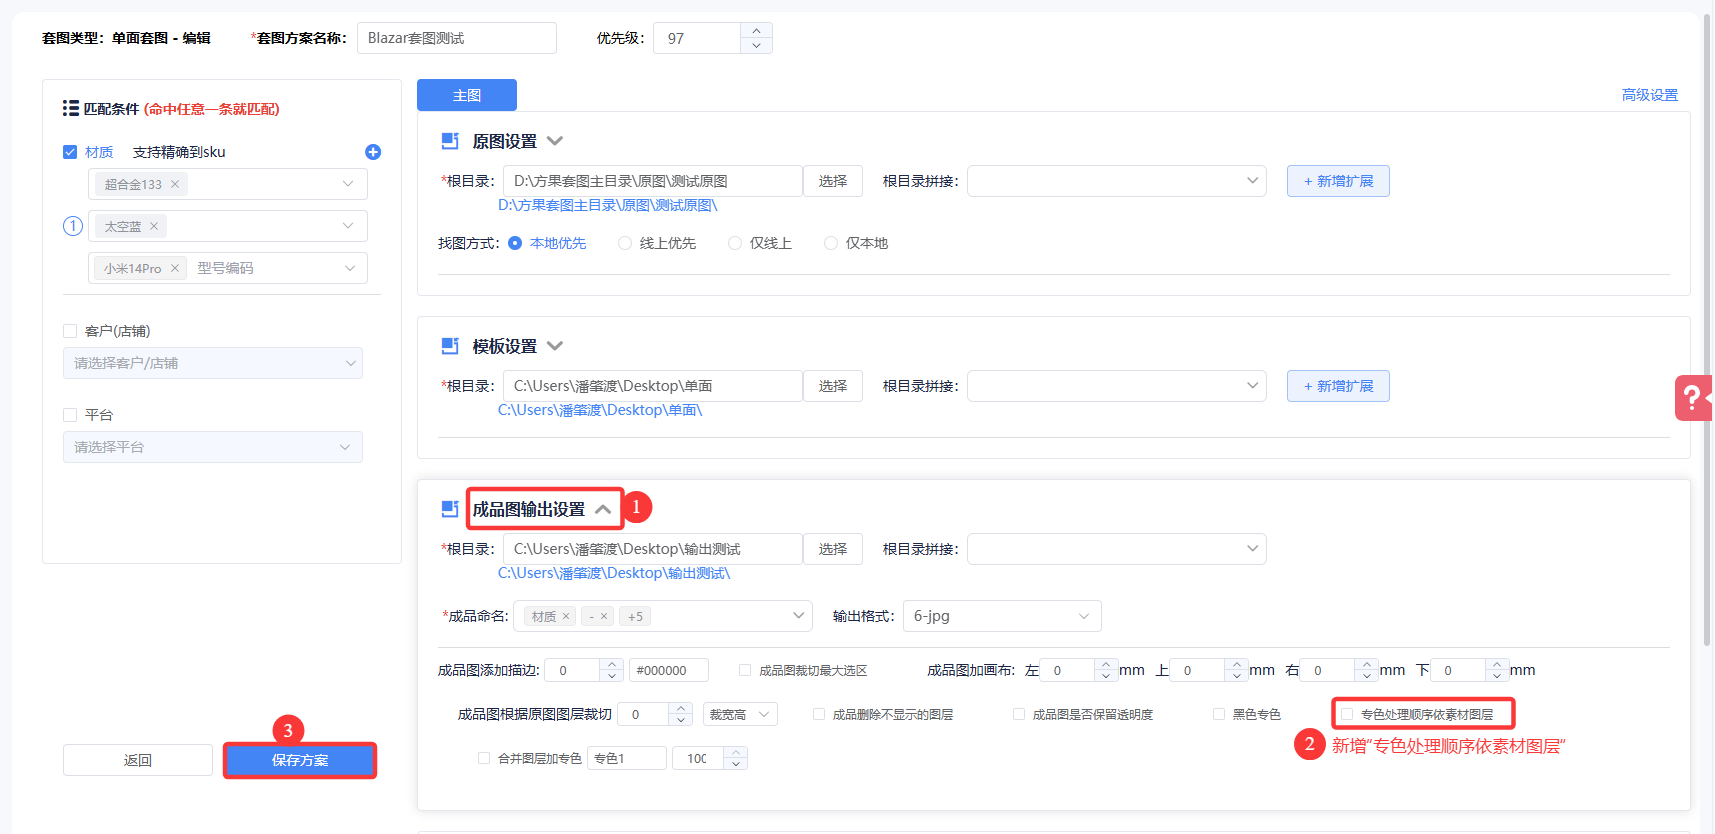
Task: Click the blue plus icon beside 材质
Action: pyautogui.click(x=373, y=152)
